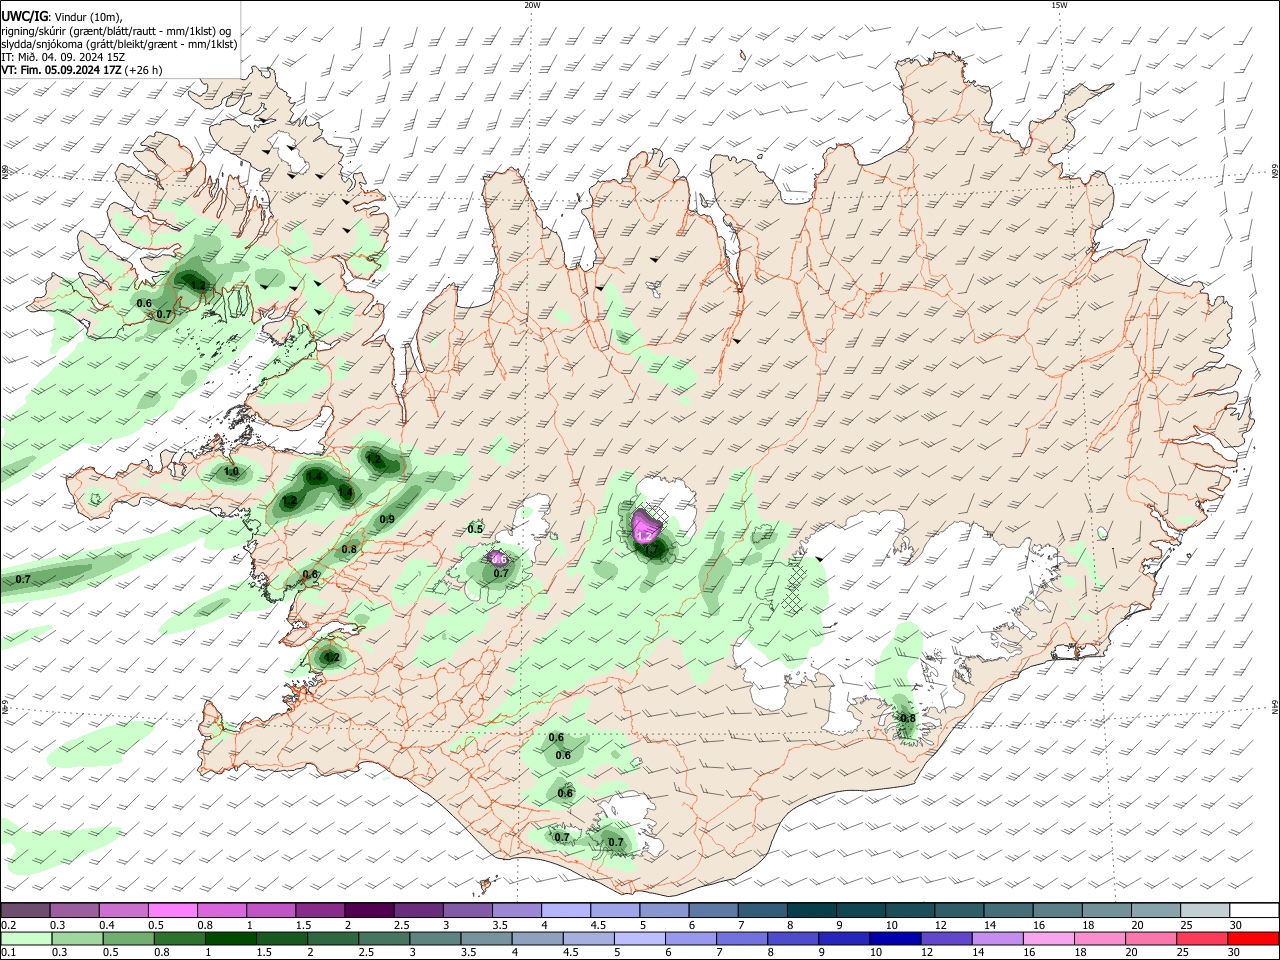Pick lower legend pale green swatch between 0.1 and 0.3
The height and width of the screenshot is (960, 1280).
click(25, 938)
